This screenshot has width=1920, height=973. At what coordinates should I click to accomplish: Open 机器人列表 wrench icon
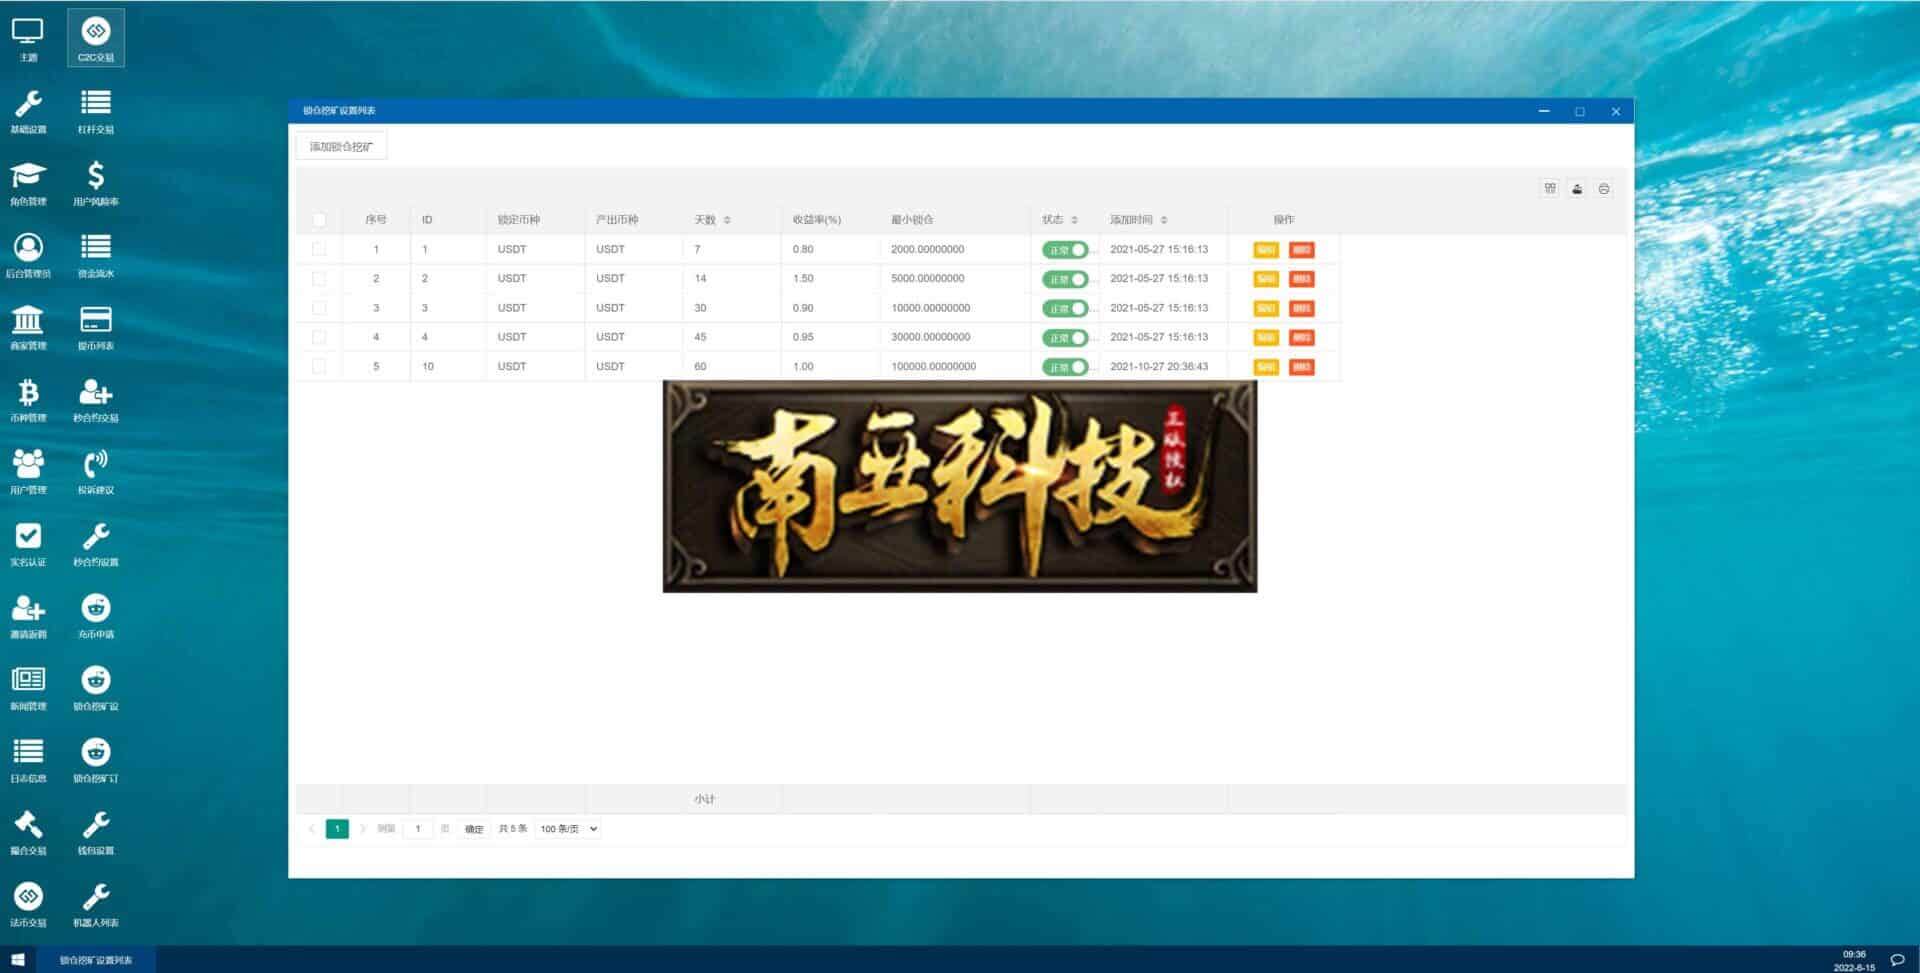pos(96,903)
